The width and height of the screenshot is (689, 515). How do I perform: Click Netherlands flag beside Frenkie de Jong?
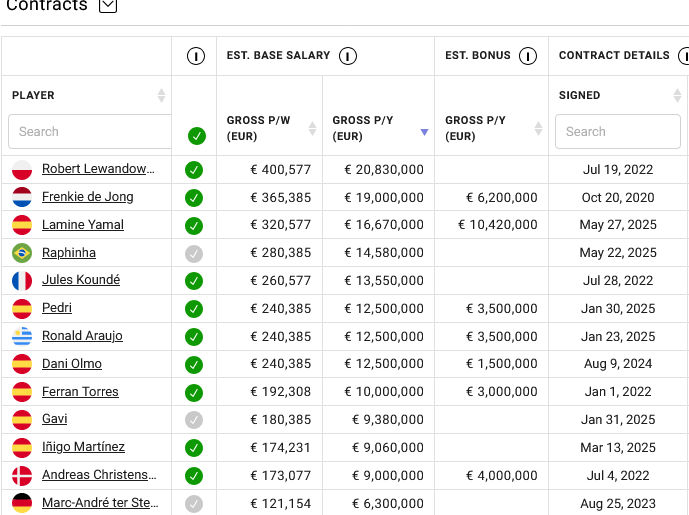[x=22, y=197]
